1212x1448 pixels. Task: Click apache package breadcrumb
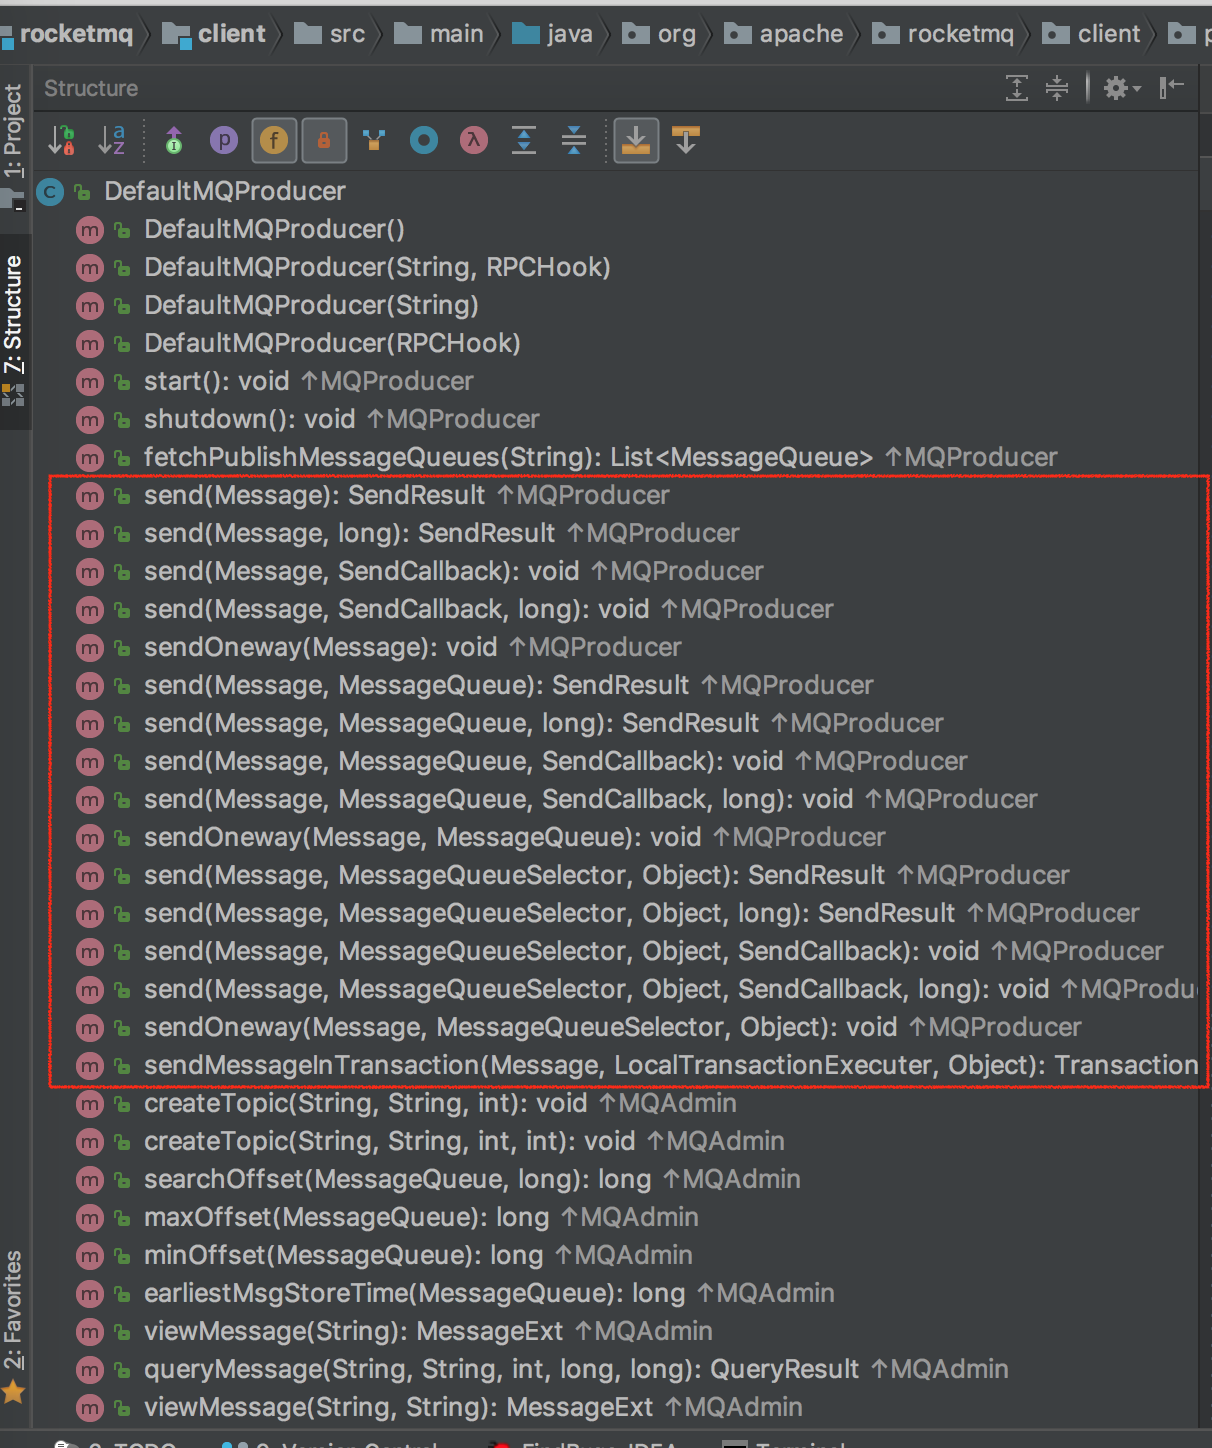pos(785,34)
